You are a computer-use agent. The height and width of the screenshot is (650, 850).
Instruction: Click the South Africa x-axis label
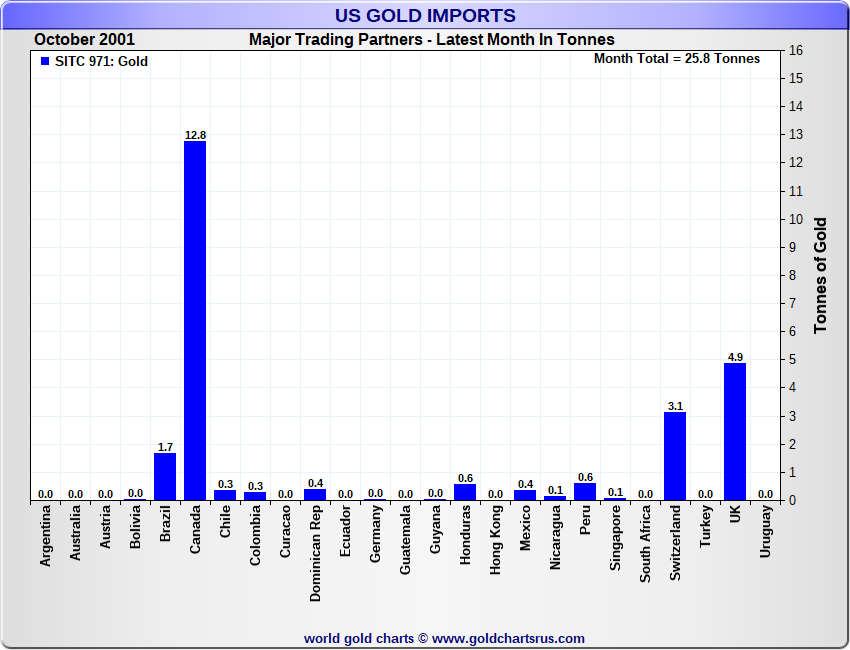point(646,545)
